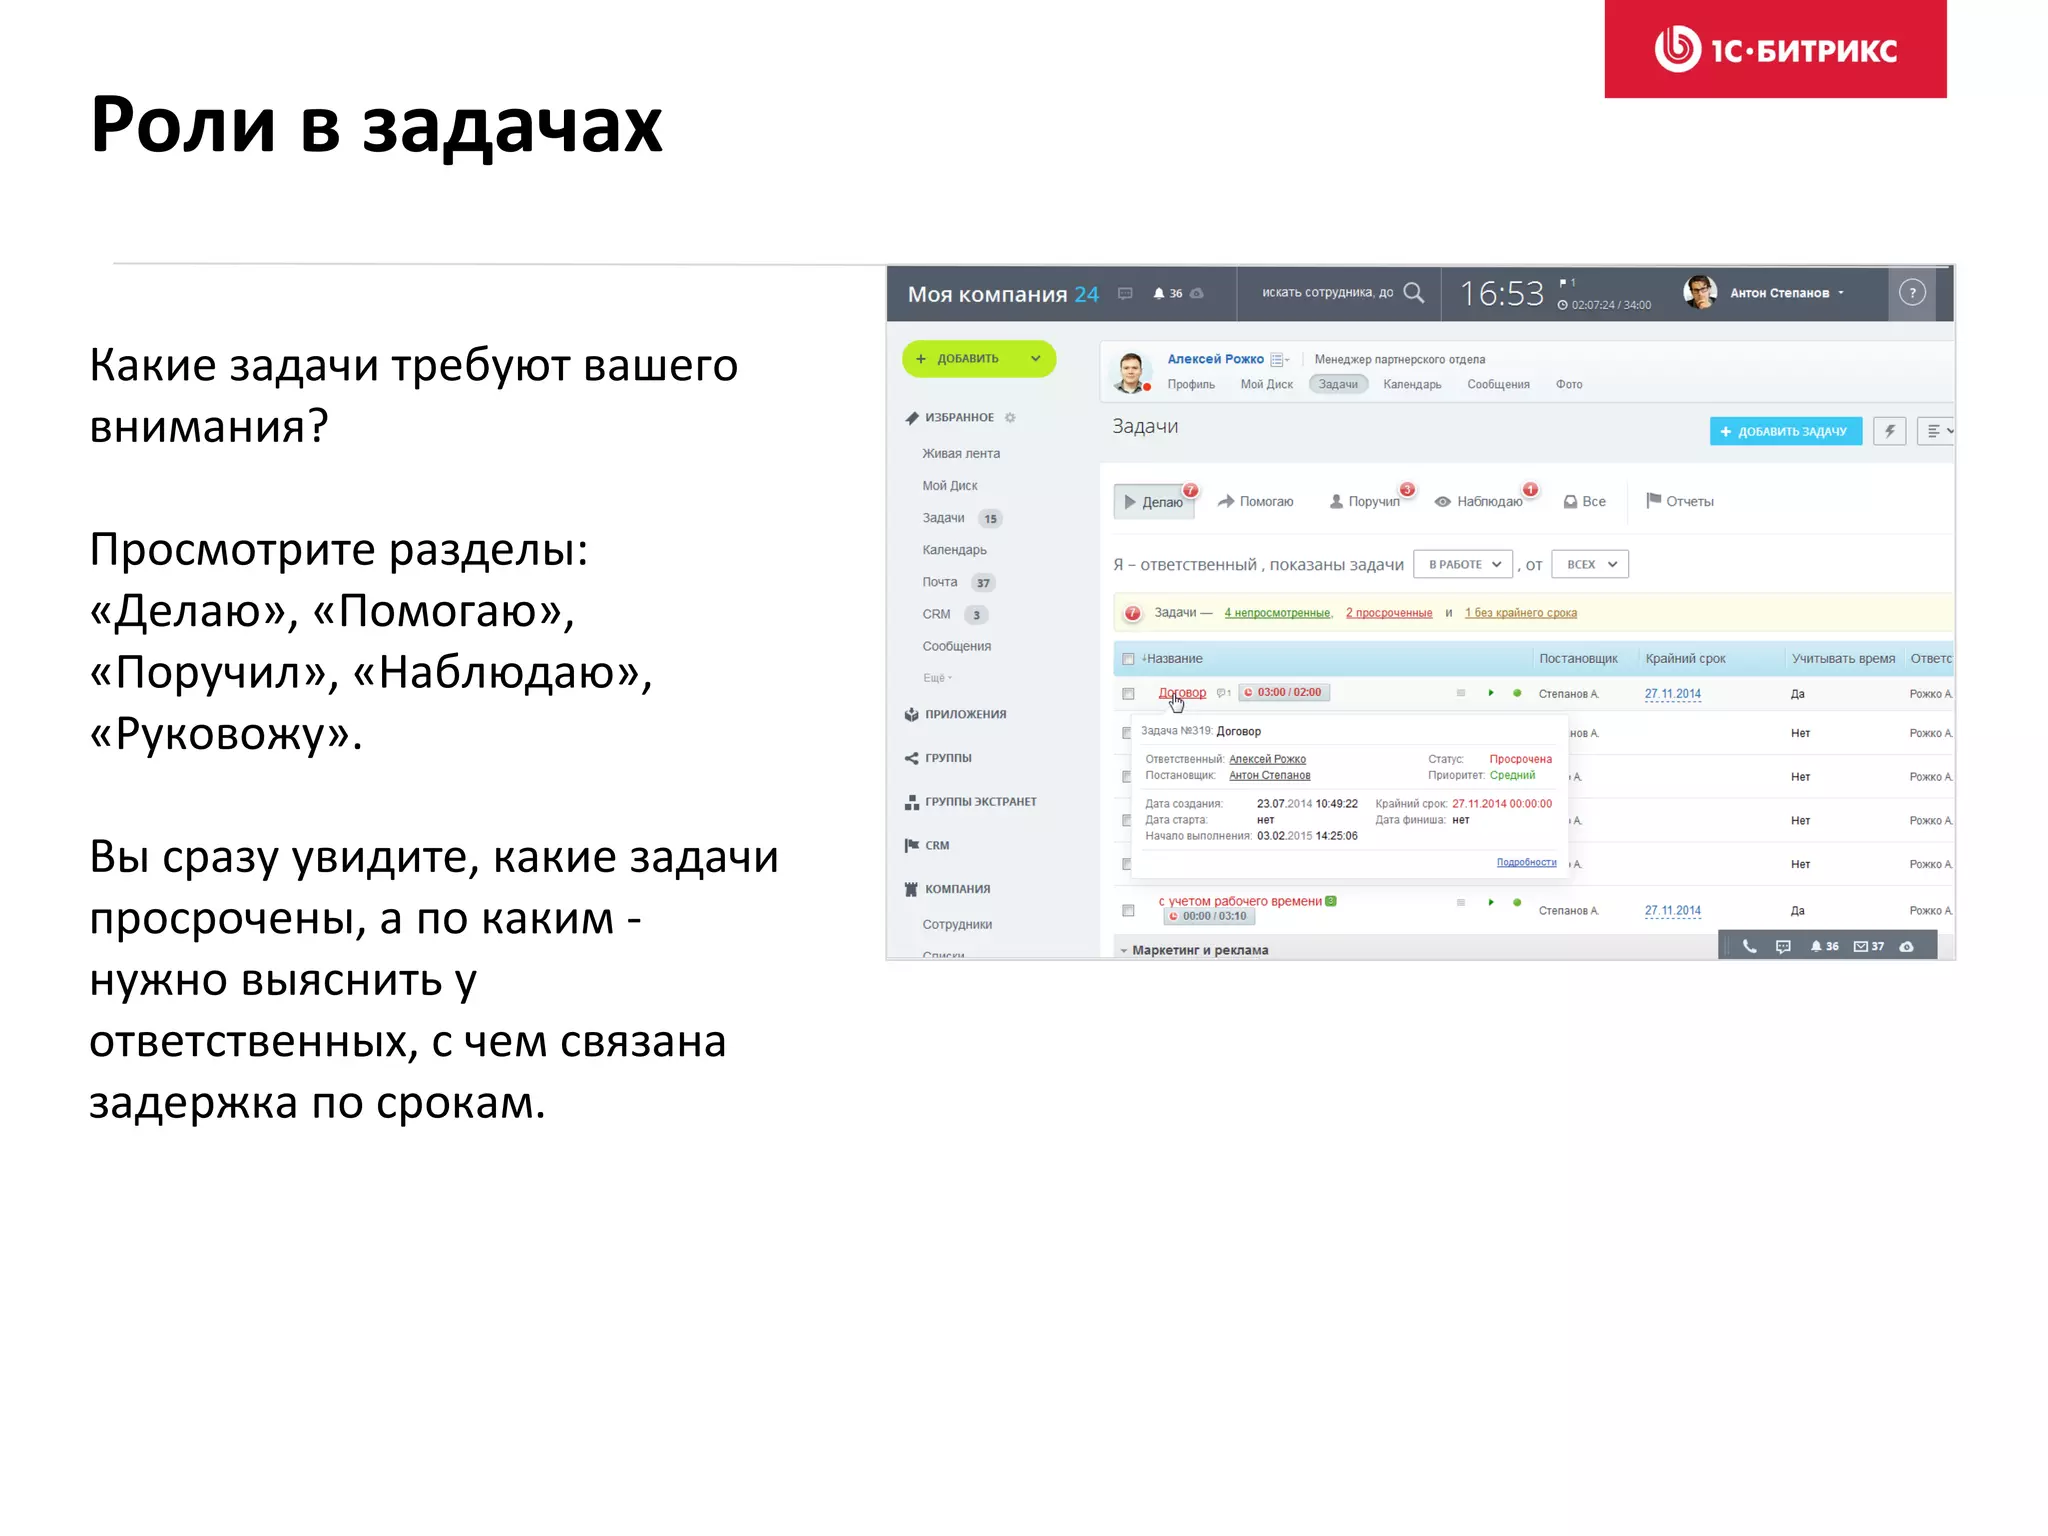The image size is (2048, 1536).
Task: Click the red warning counter 7 icon before Задачи
Action: click(x=1132, y=613)
